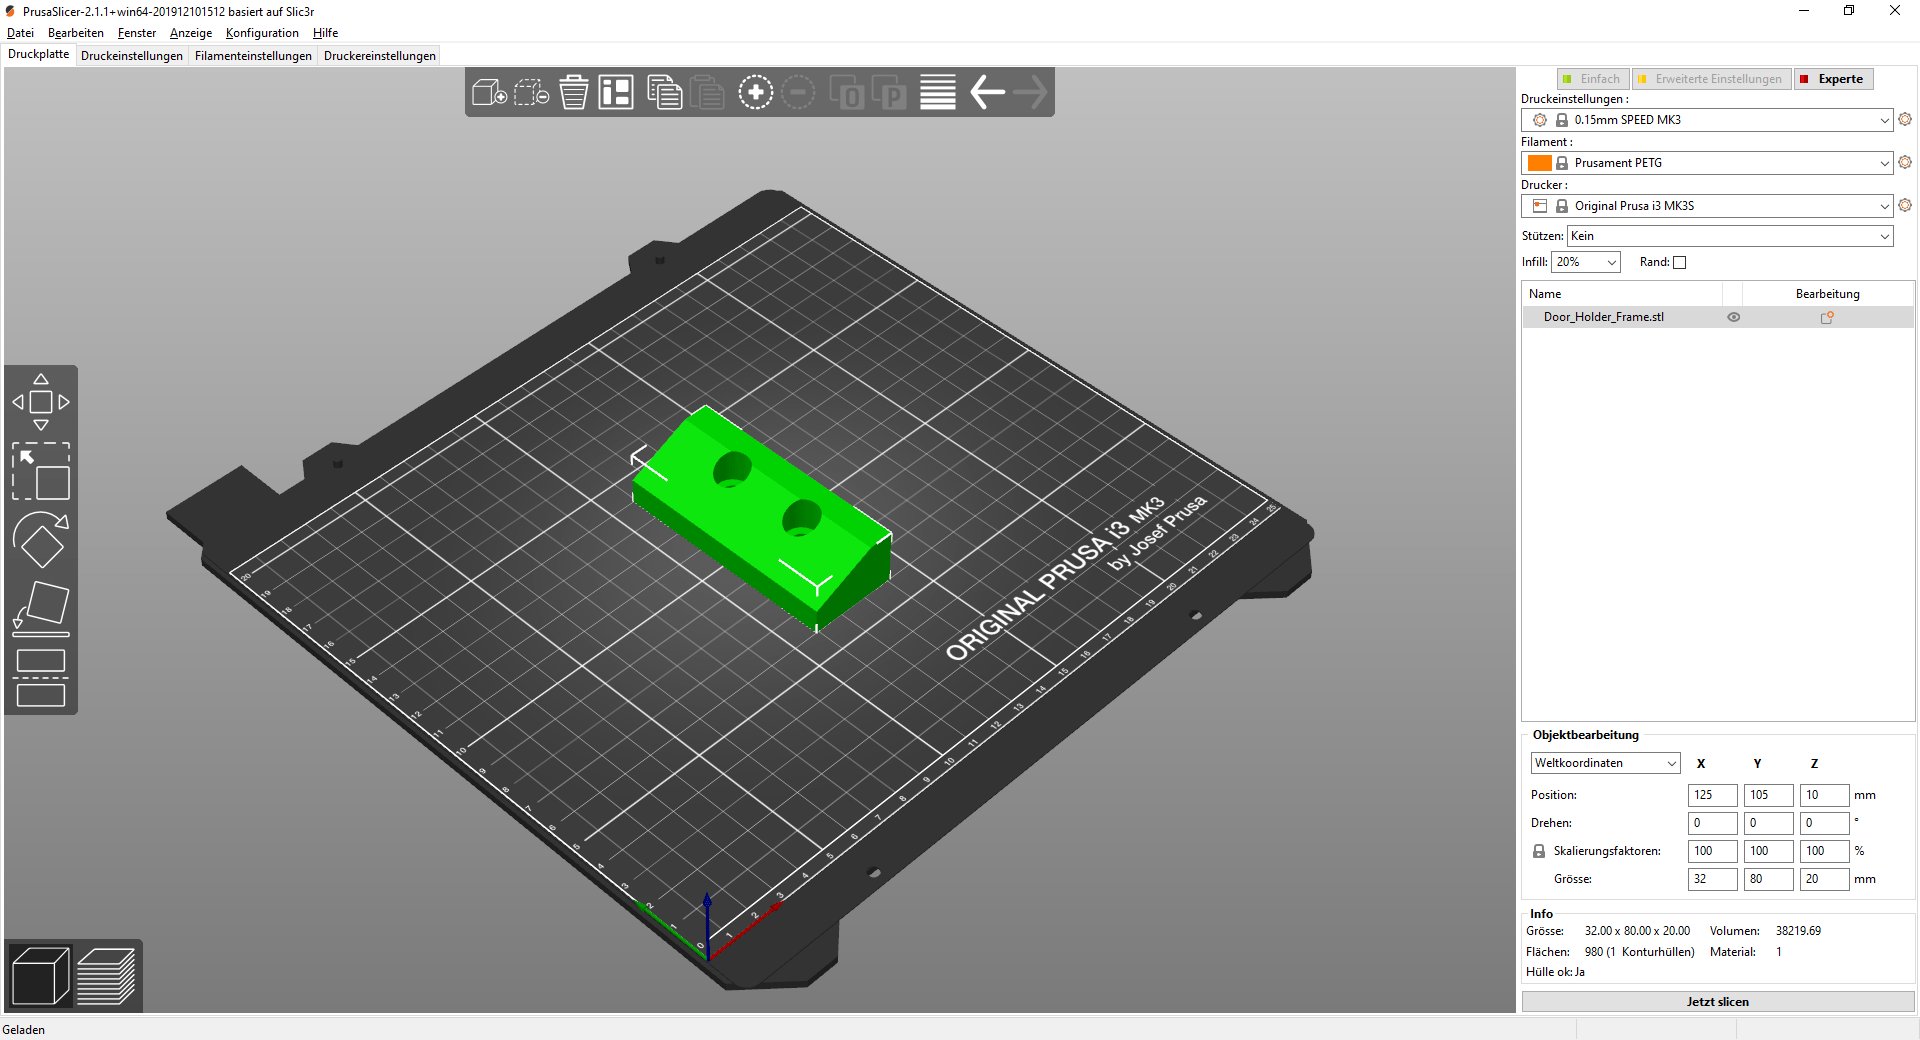The image size is (1920, 1040).
Task: Click the Position Z input field
Action: coord(1825,795)
